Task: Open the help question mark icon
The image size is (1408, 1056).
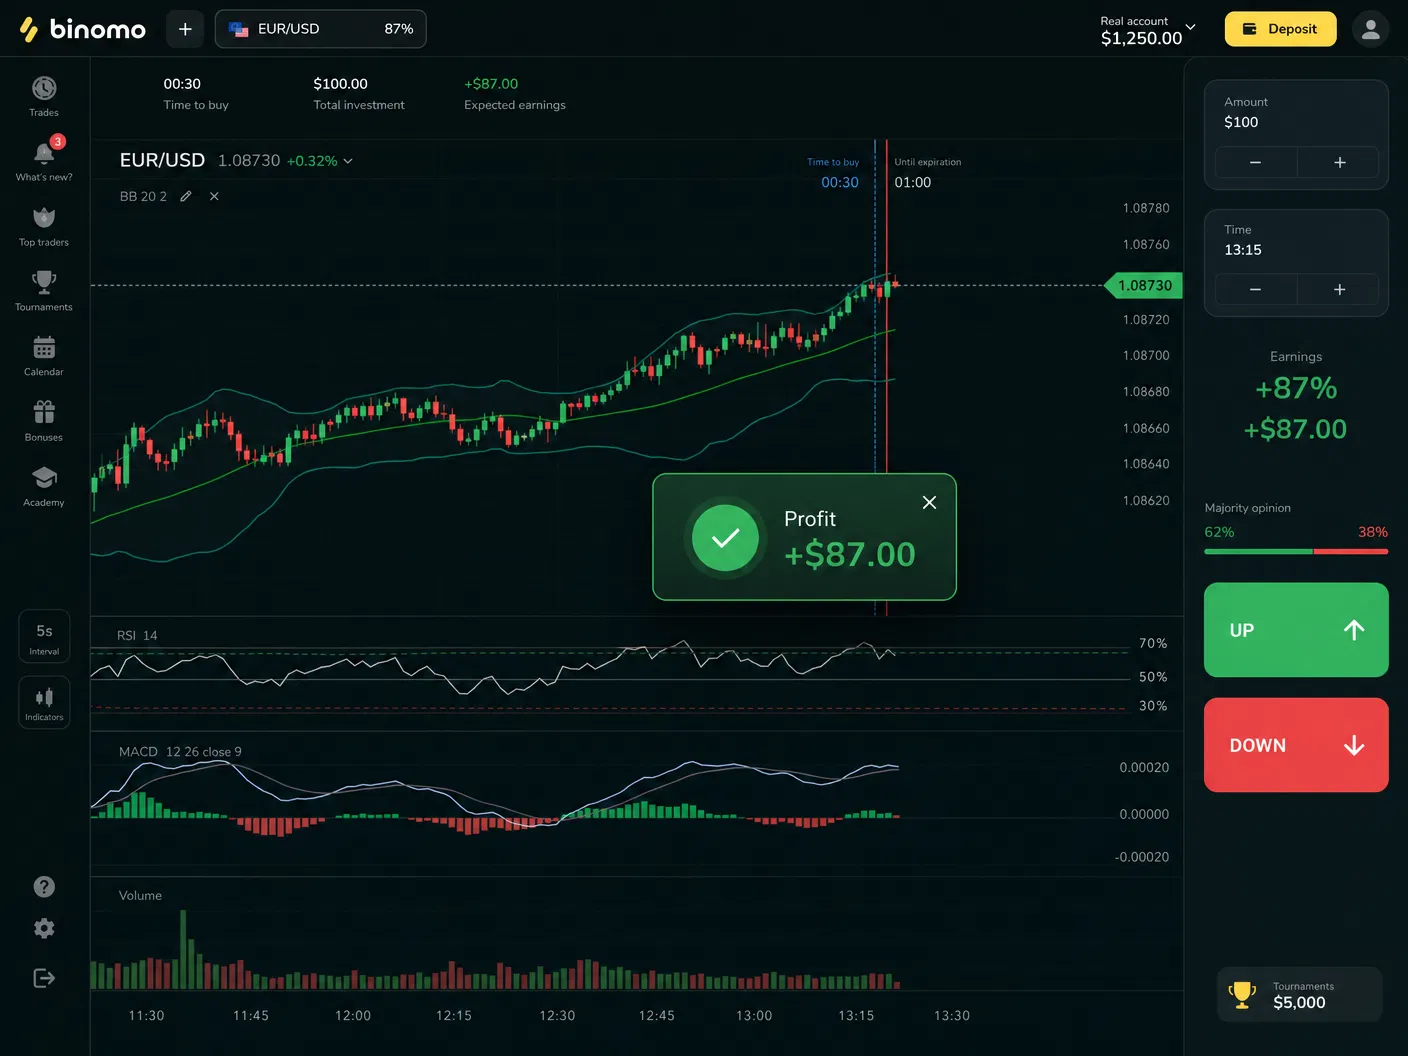Action: point(44,887)
